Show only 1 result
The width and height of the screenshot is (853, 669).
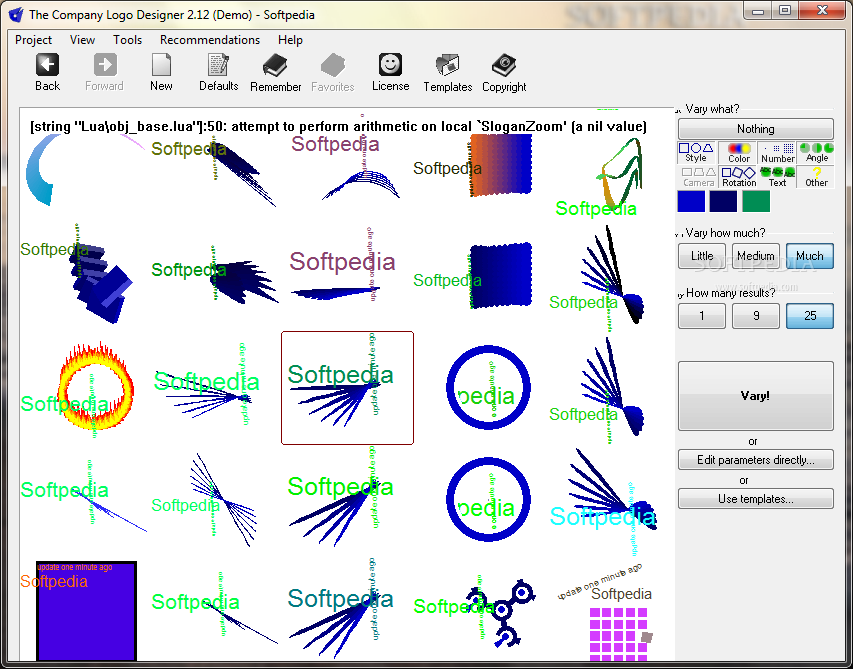coord(702,315)
